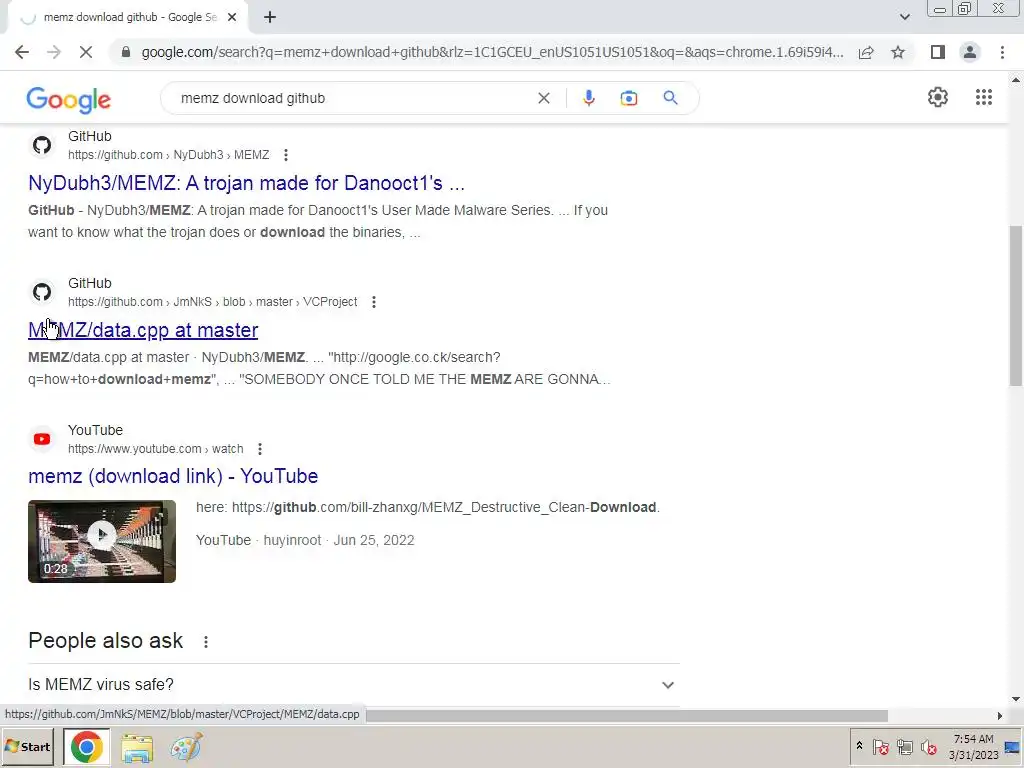Click the horizontal scrollbar thumb

pyautogui.click(x=626, y=716)
